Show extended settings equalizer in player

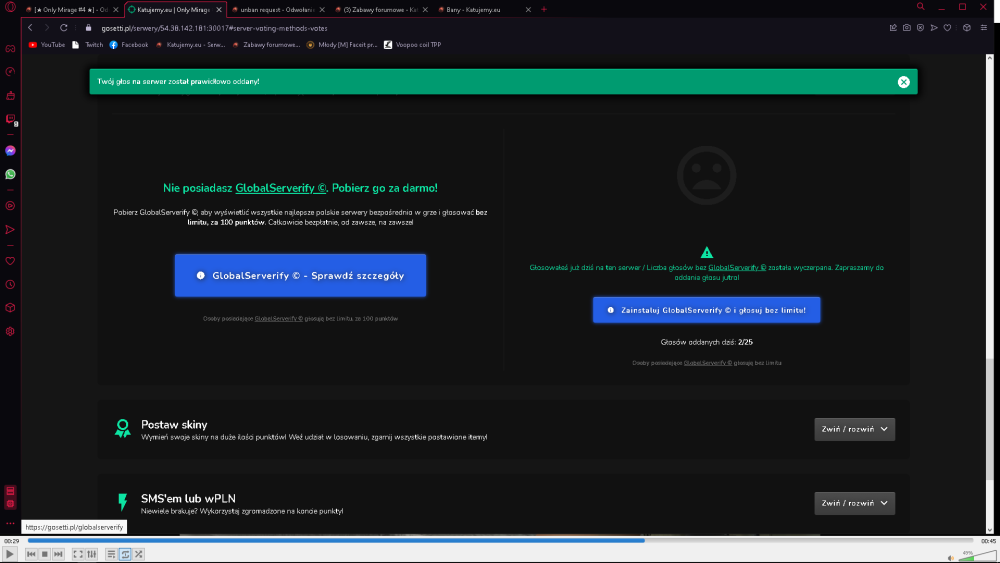coord(92,554)
